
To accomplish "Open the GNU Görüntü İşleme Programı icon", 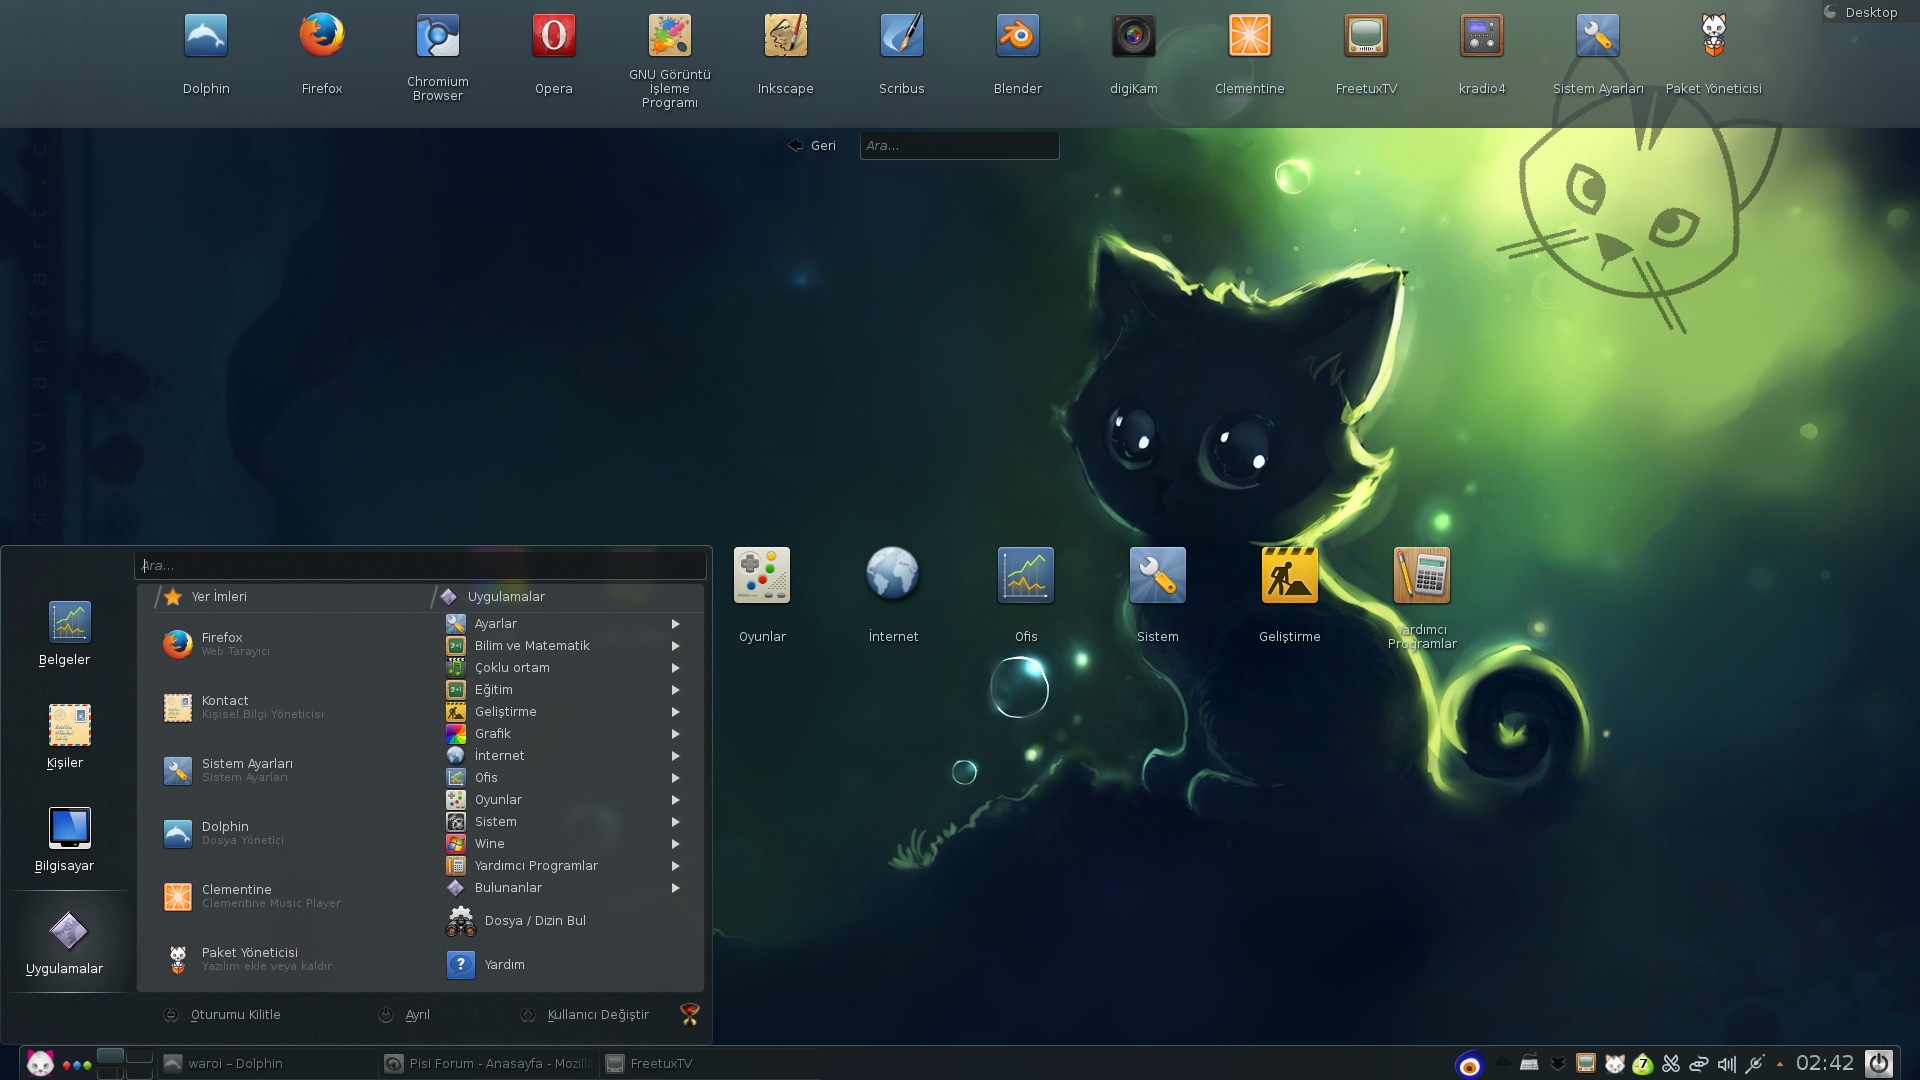I will [x=669, y=35].
